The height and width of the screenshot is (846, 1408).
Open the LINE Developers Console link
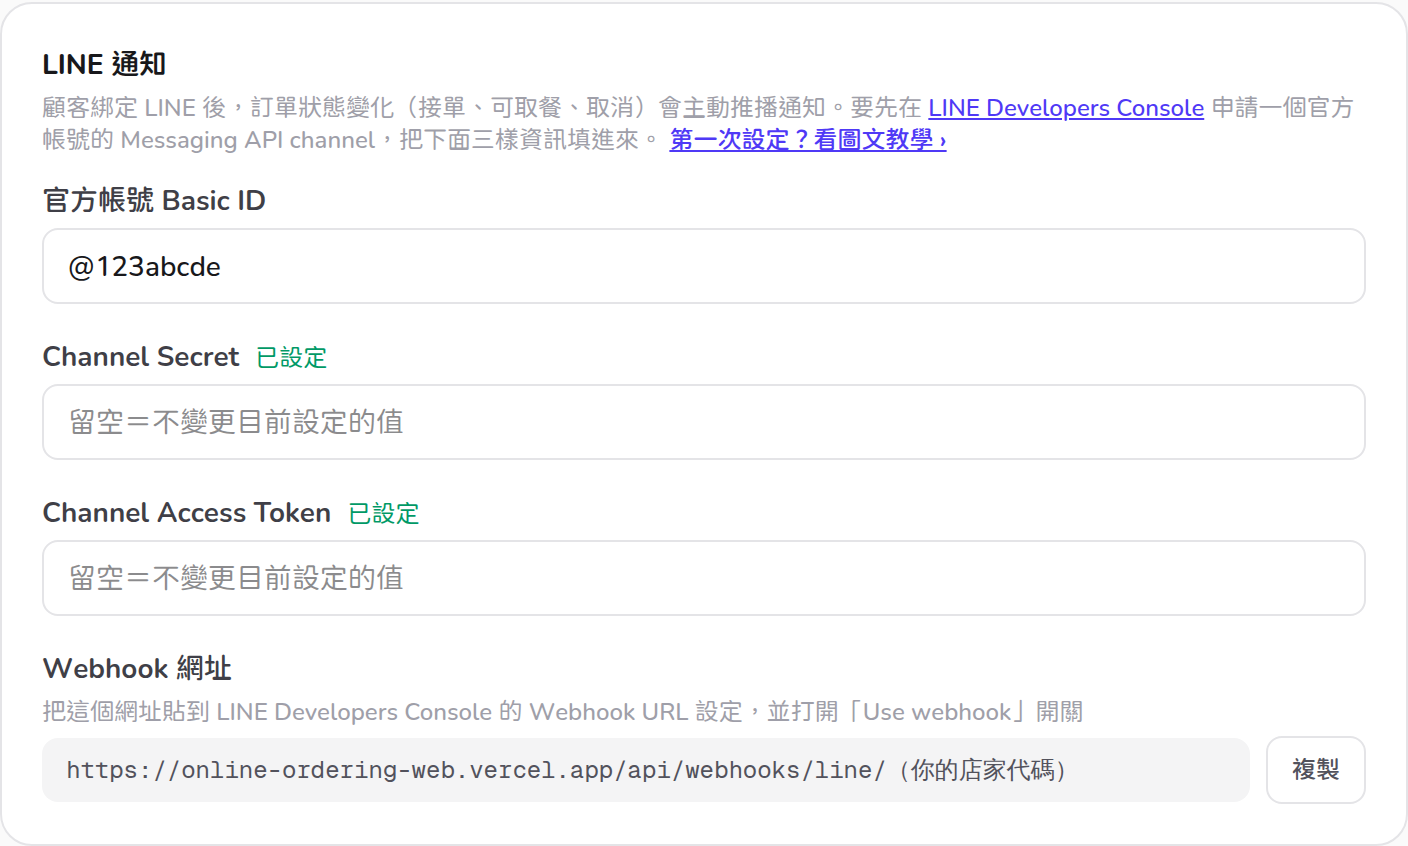point(1066,108)
